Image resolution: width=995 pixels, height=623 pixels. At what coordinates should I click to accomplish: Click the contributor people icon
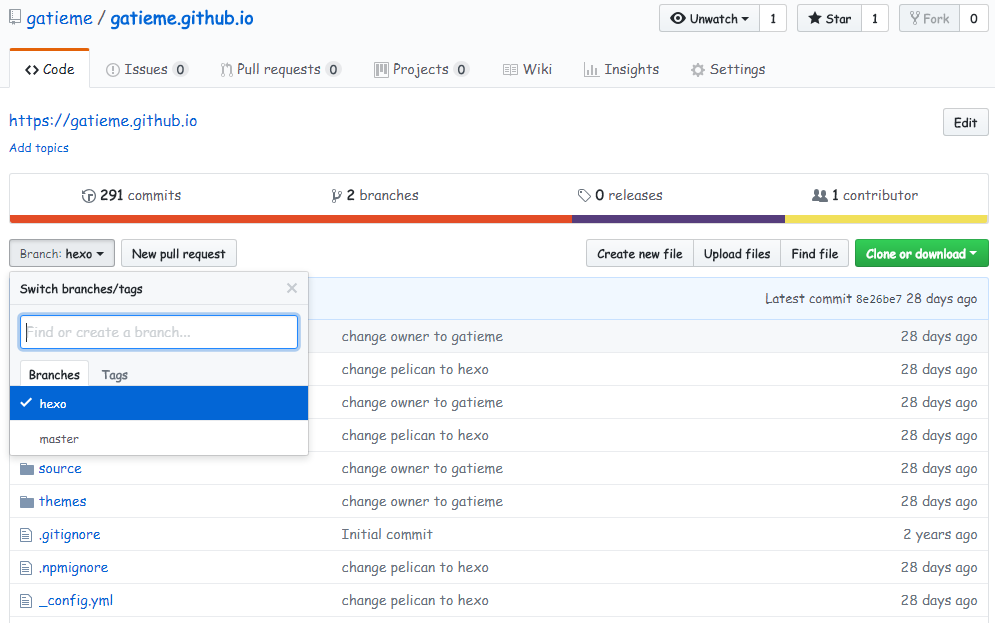tap(820, 195)
